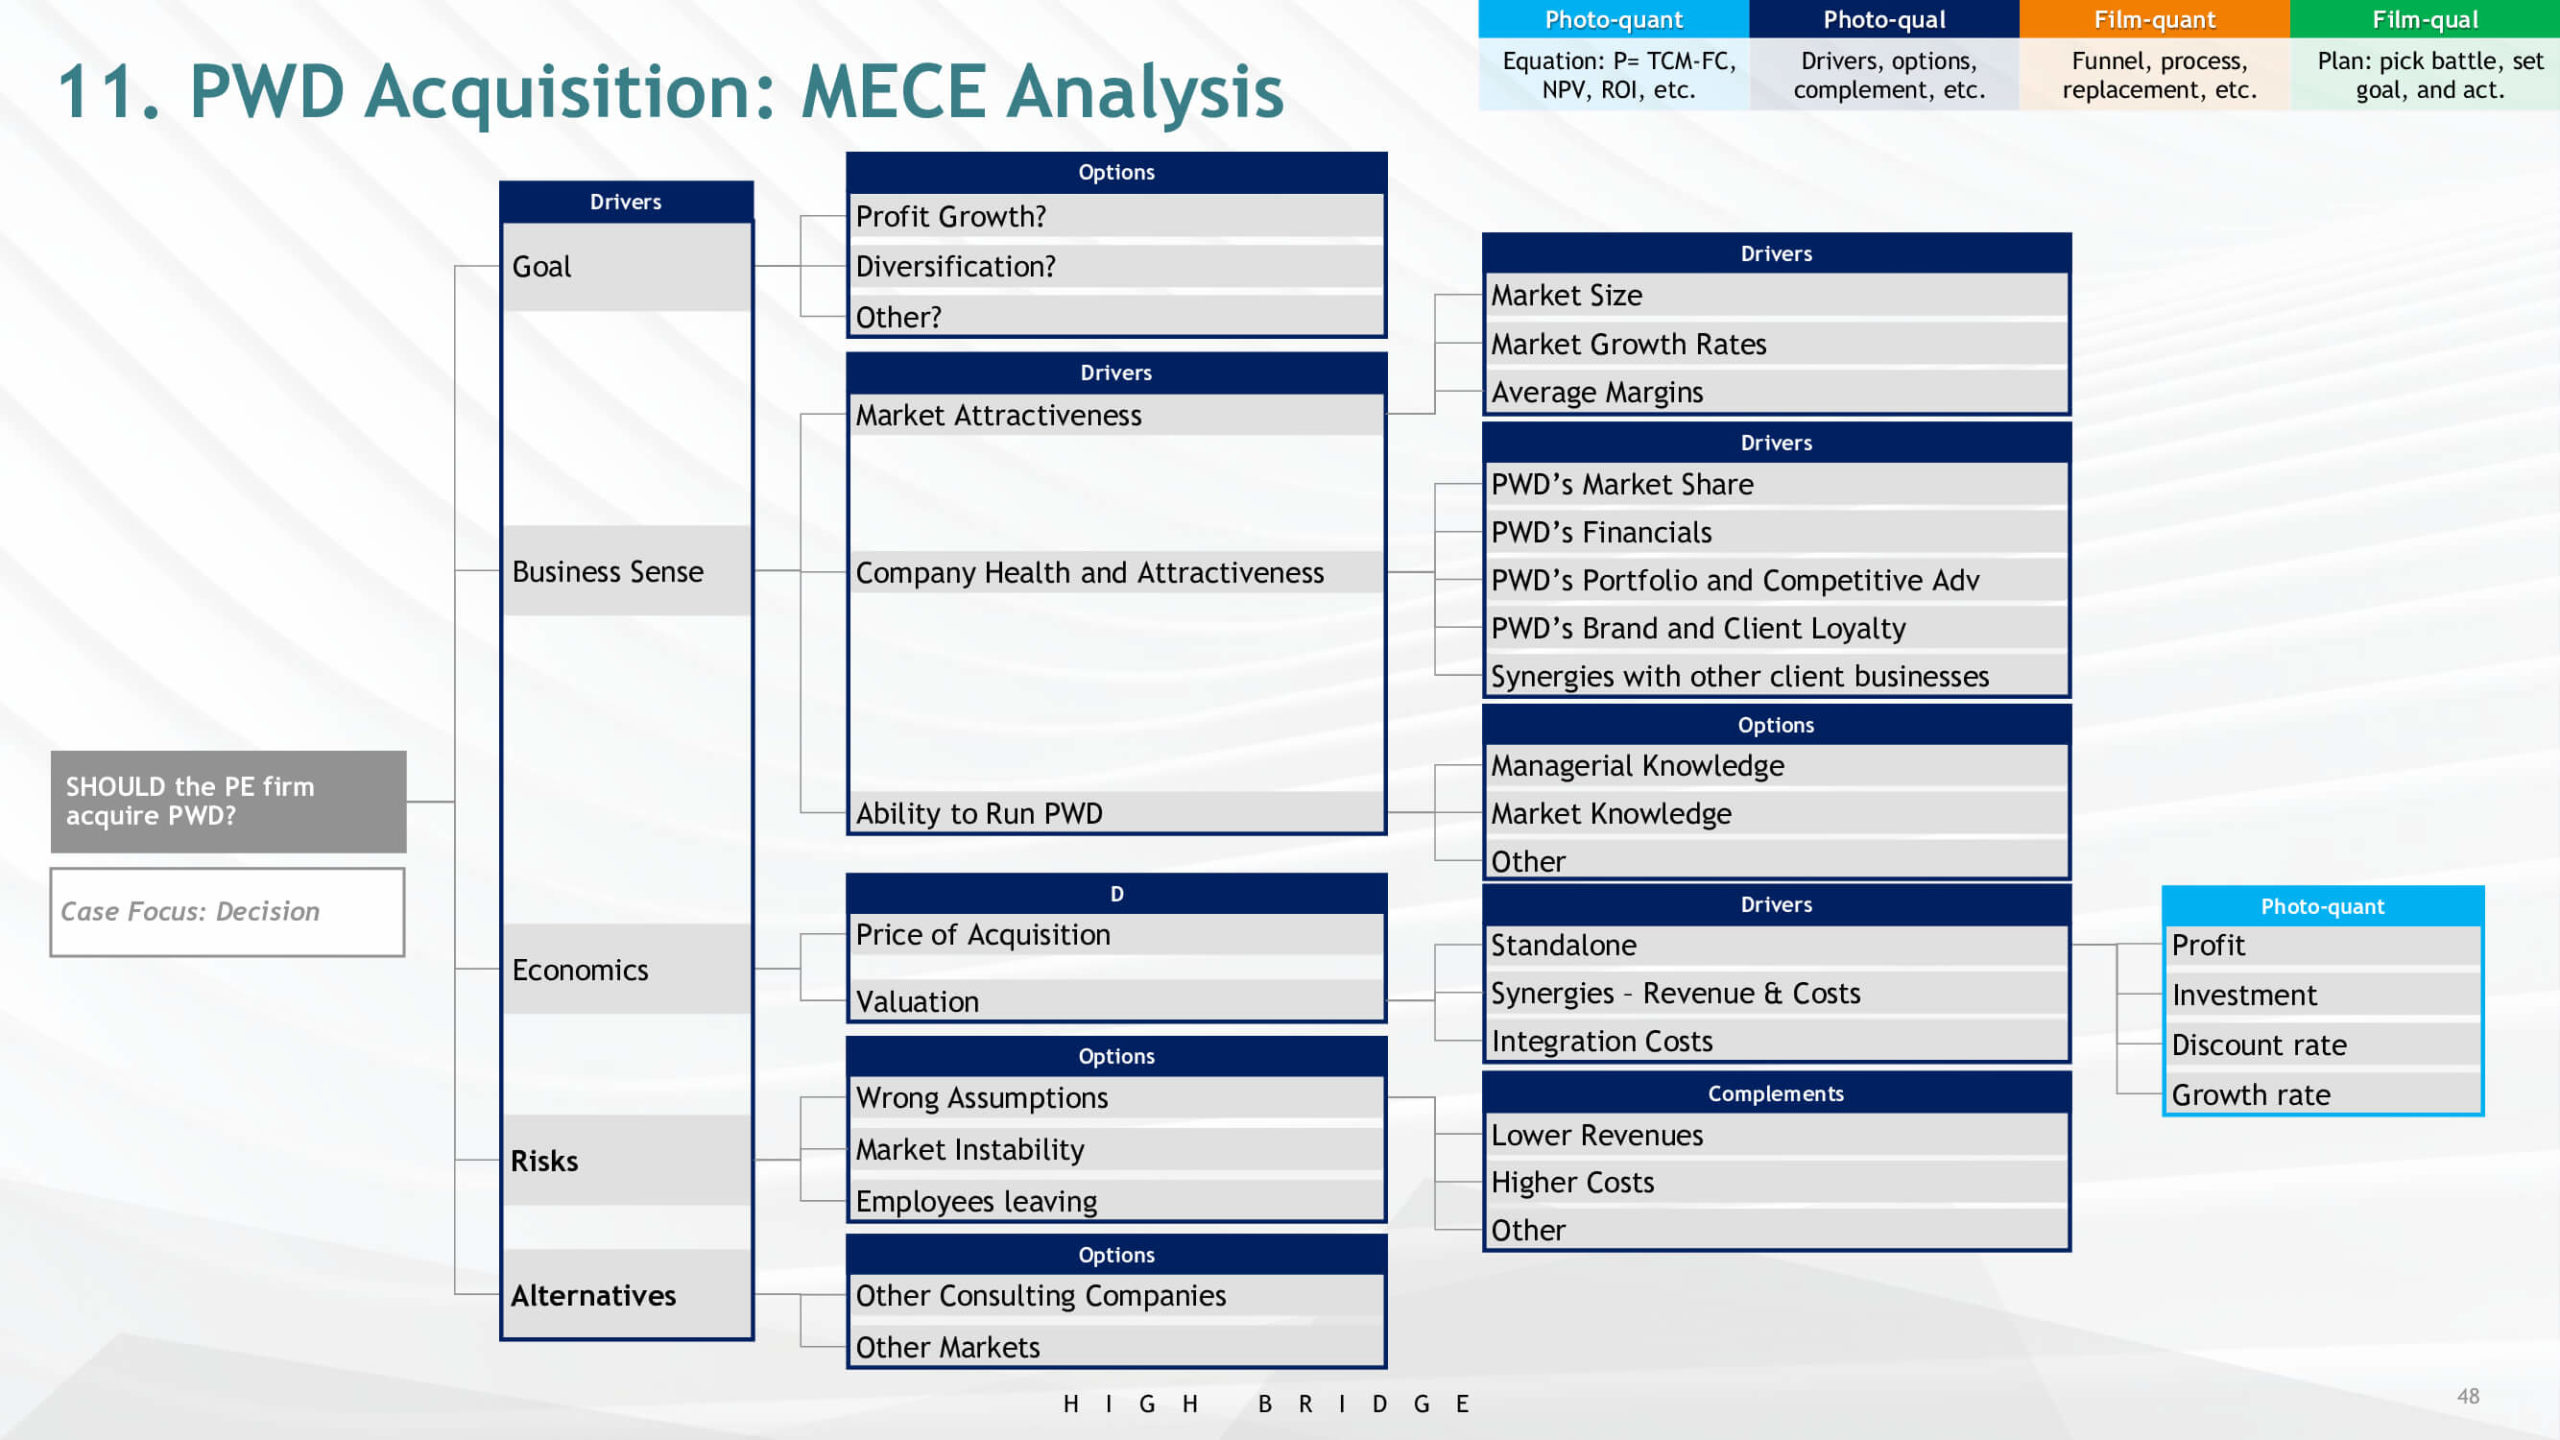
Task: Select 'Average Margins'
Action: [1776, 392]
